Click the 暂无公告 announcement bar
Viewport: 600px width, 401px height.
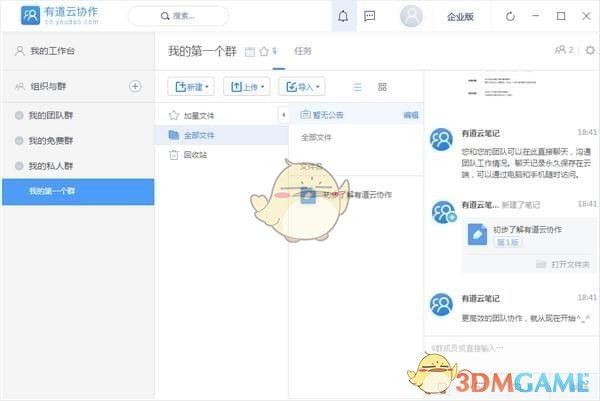coord(356,114)
